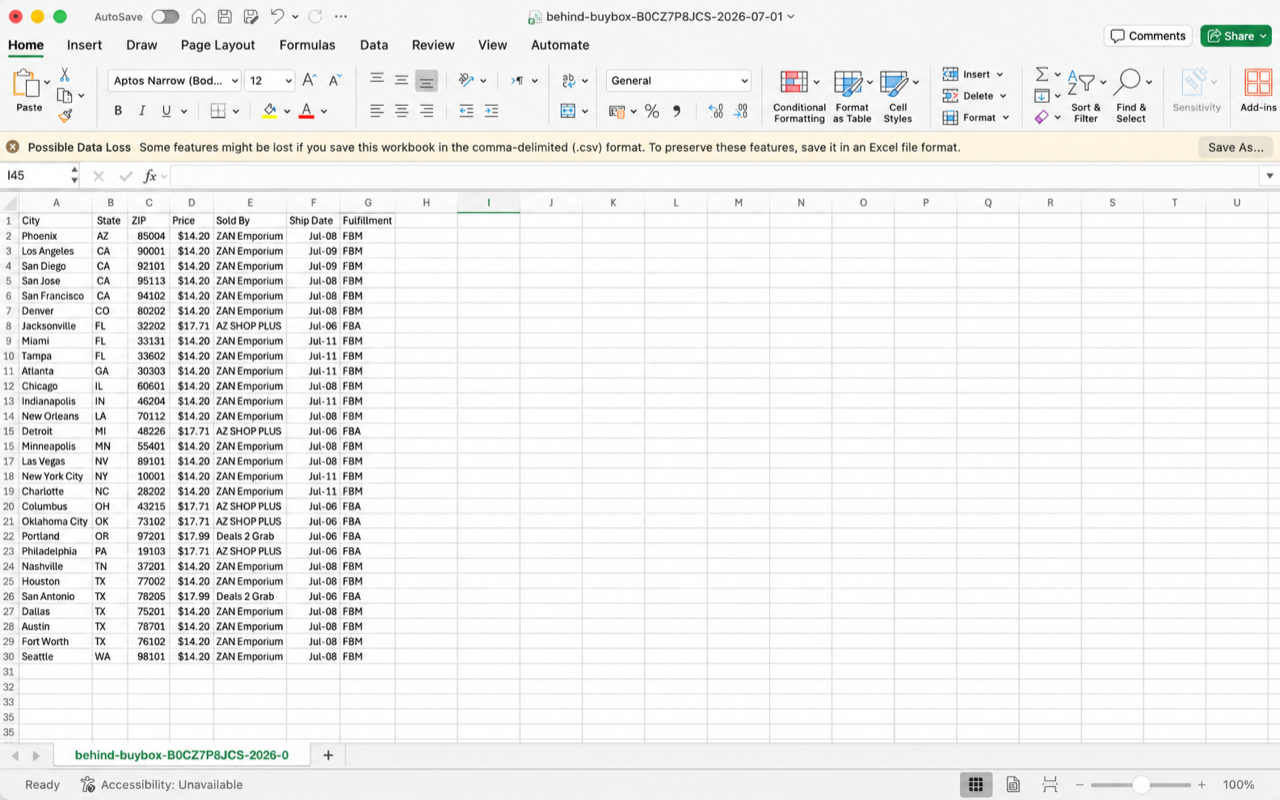This screenshot has height=800, width=1280.
Task: Toggle Underline formatting
Action: coord(166,111)
